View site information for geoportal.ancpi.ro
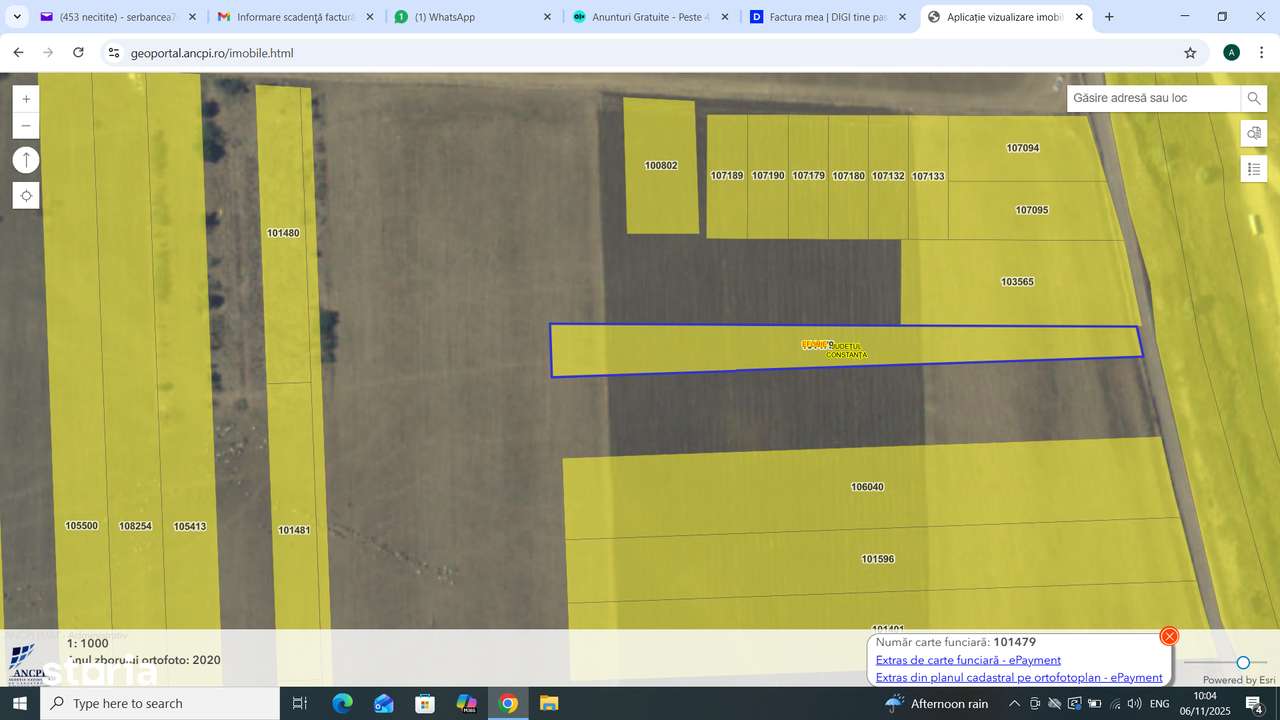Screen dimensions: 1280x720 (114, 53)
